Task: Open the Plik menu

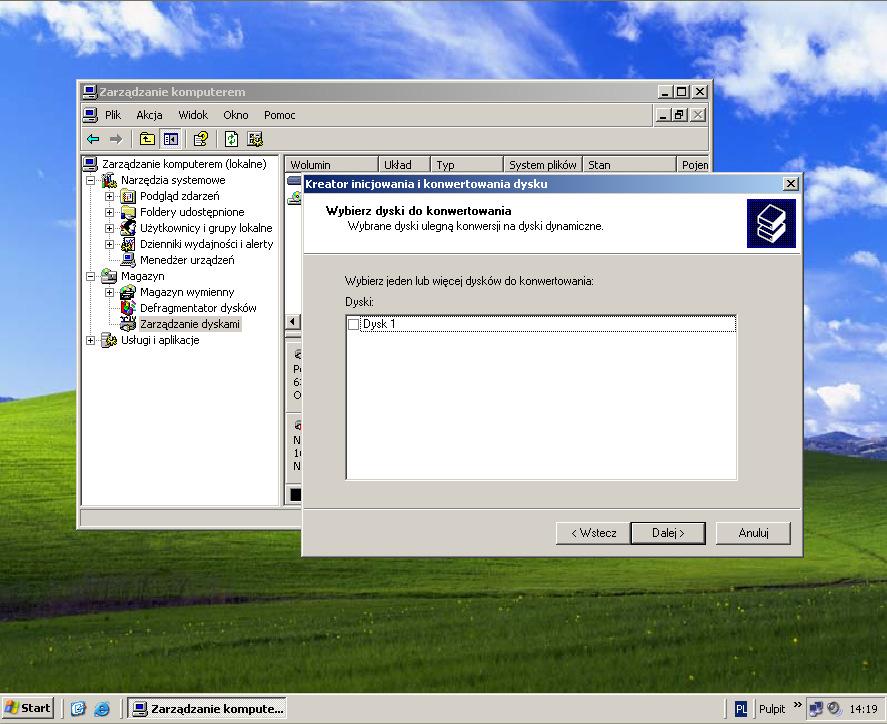Action: (x=113, y=115)
